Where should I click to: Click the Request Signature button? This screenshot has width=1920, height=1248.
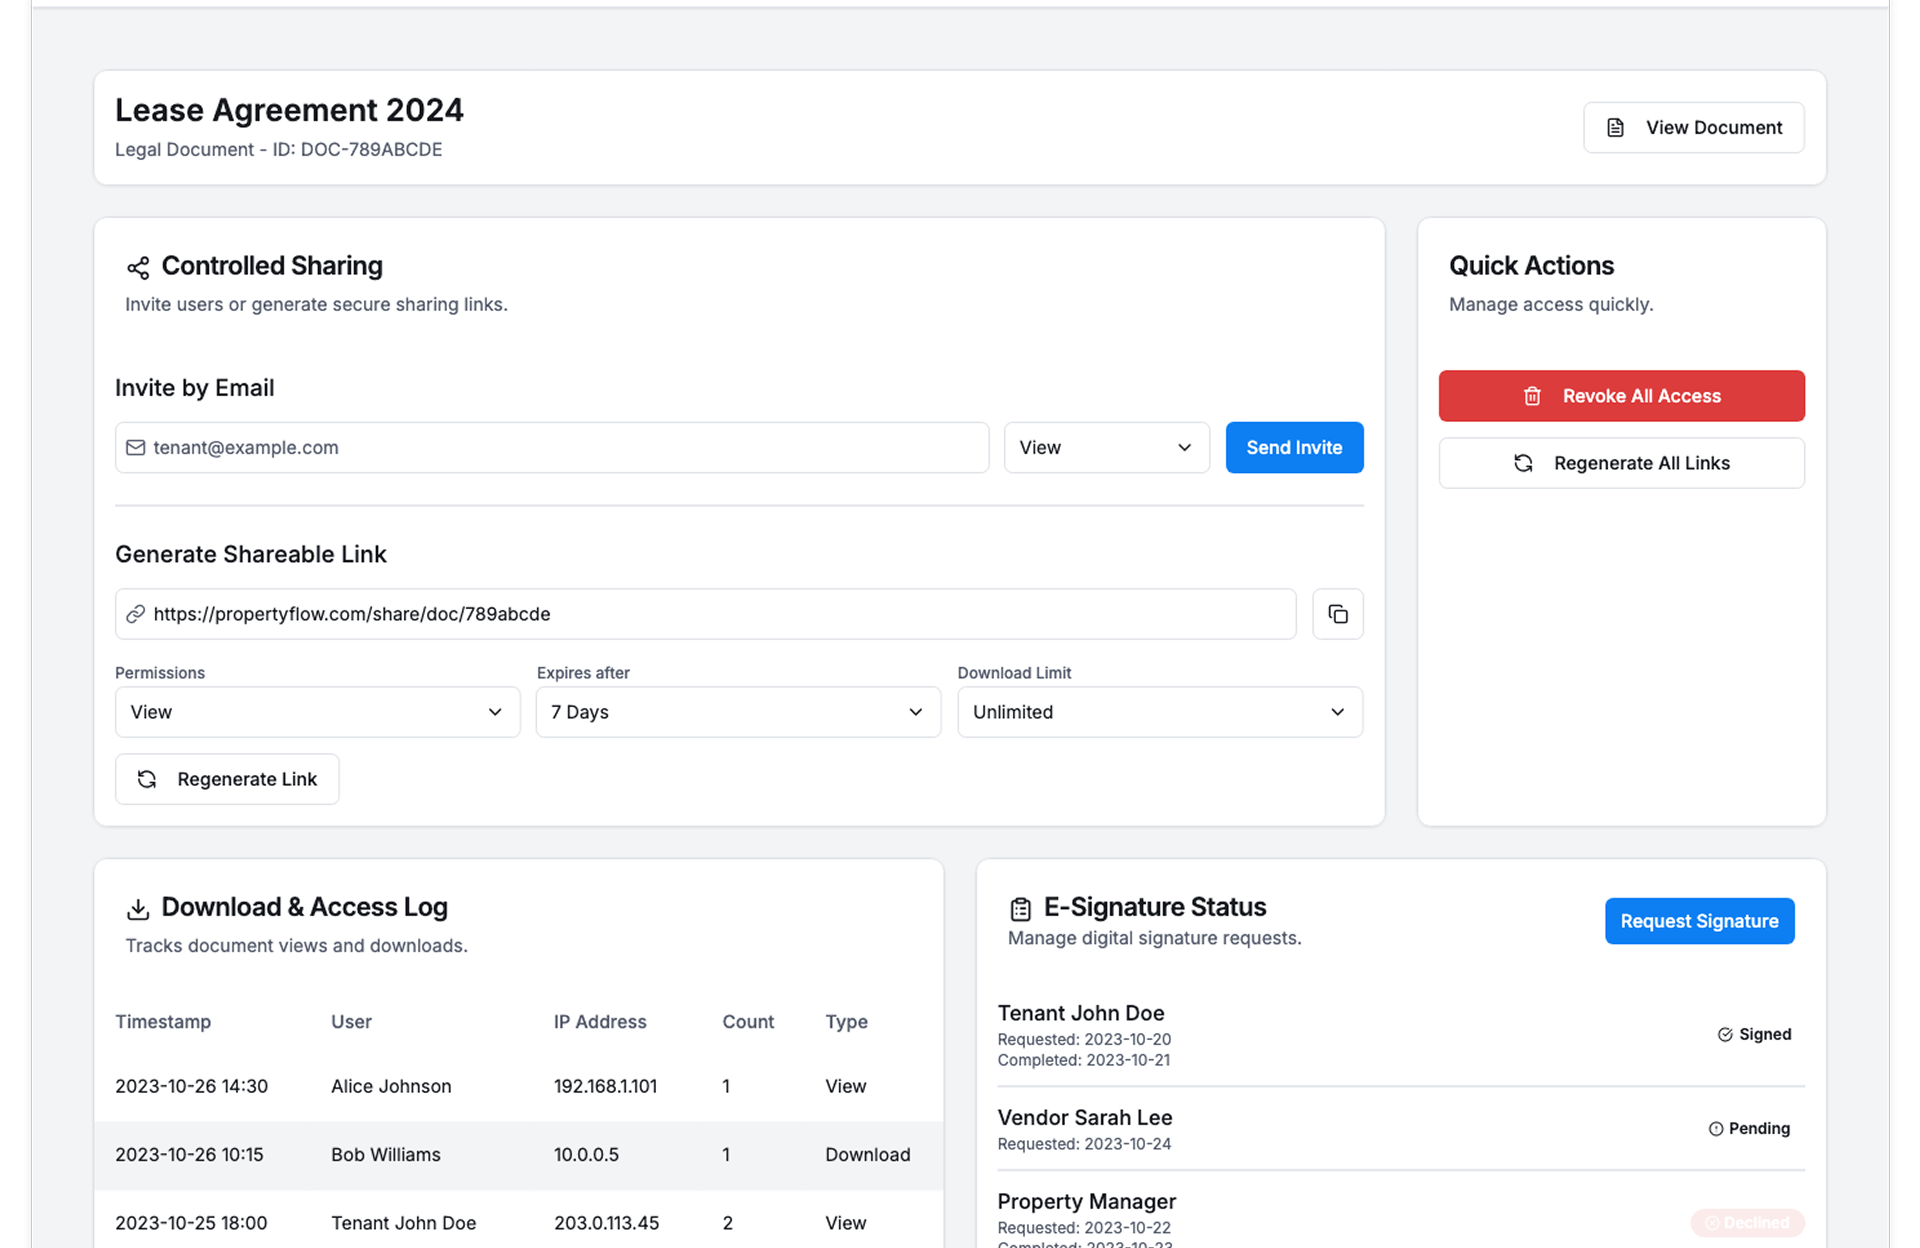pos(1699,921)
